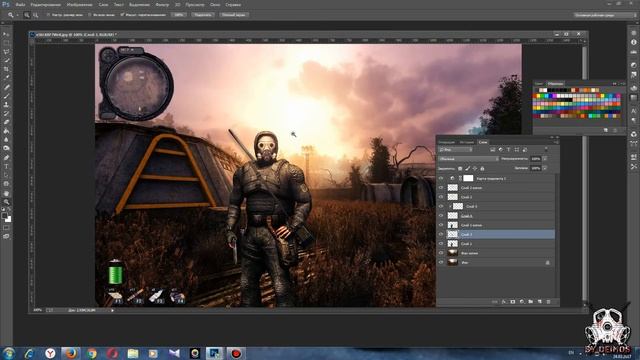This screenshot has width=640, height=360.
Task: Open the blend mode dropdown
Action: [469, 159]
